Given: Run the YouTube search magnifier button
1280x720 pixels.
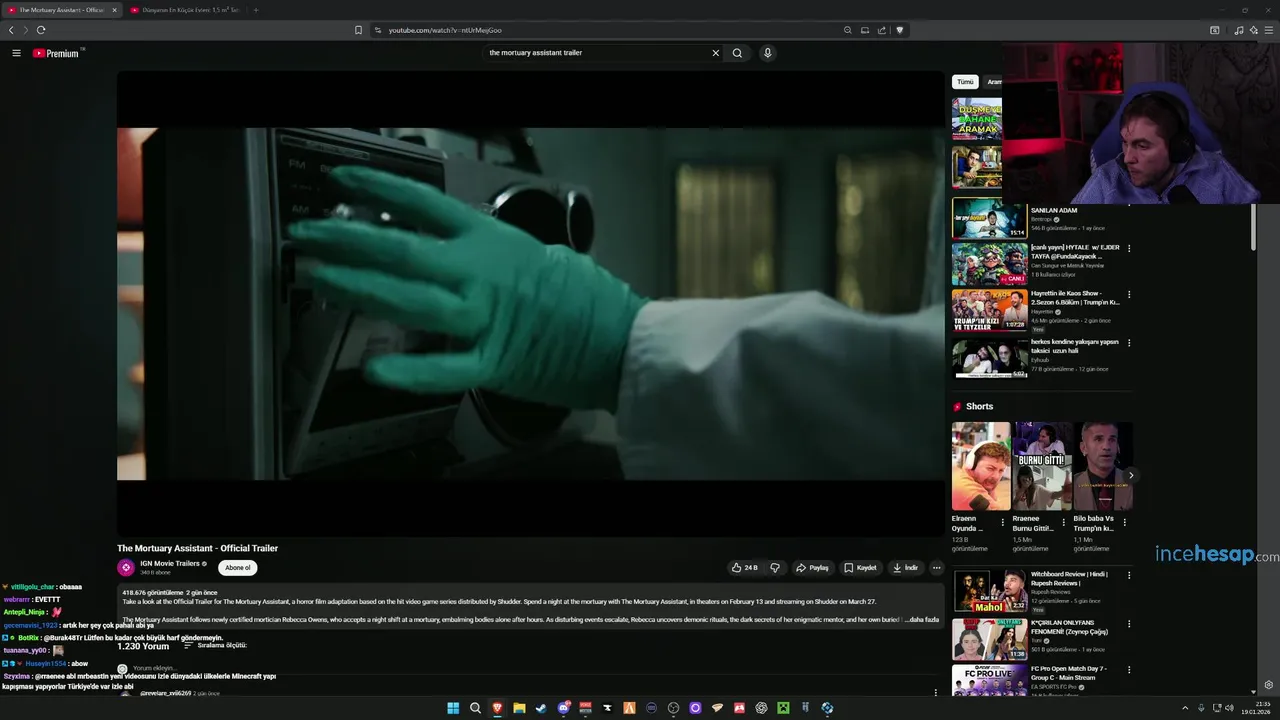Looking at the screenshot, I should pyautogui.click(x=737, y=53).
